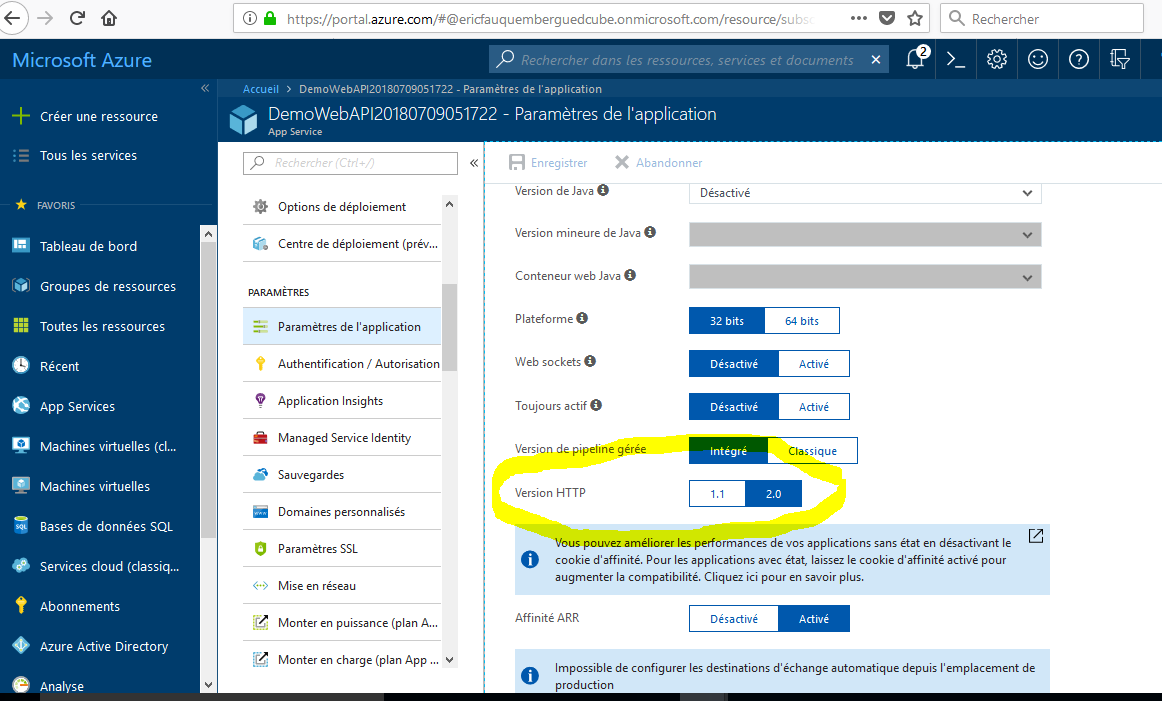
Task: Set Web sockets to Désactivé
Action: (734, 364)
